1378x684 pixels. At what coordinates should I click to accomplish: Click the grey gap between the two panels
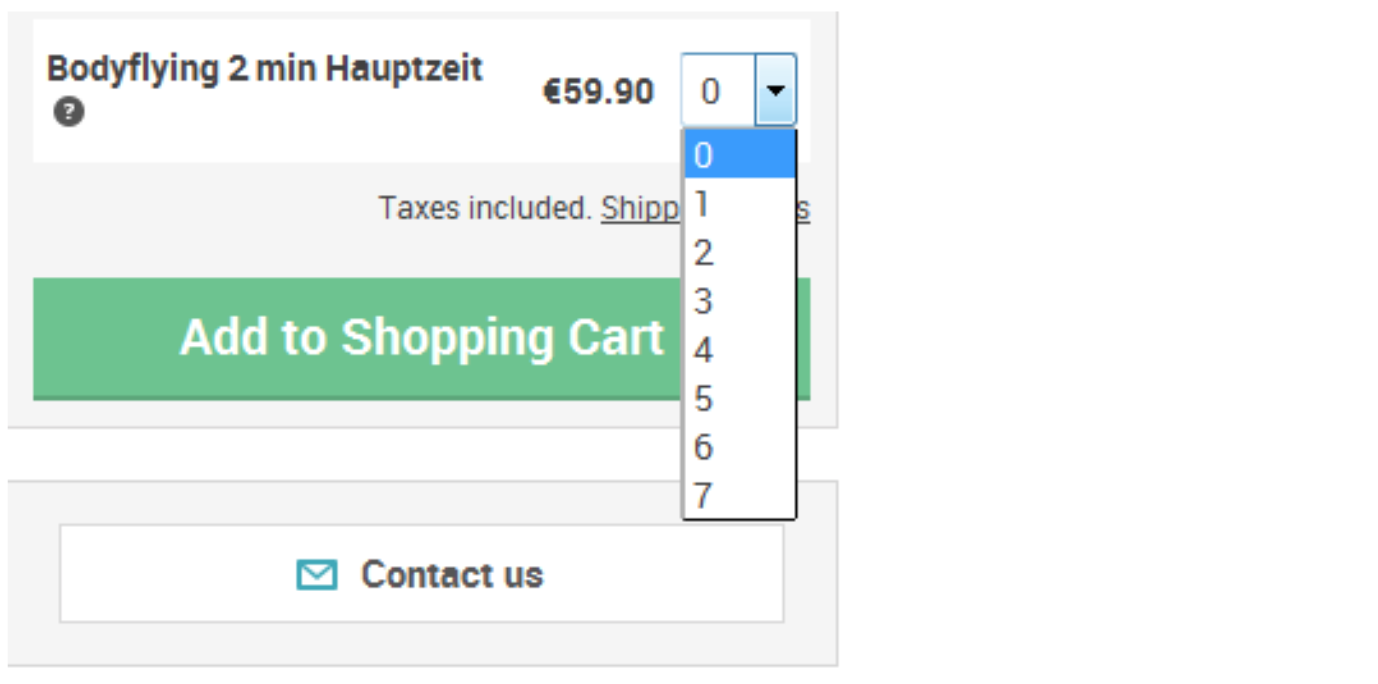click(422, 454)
